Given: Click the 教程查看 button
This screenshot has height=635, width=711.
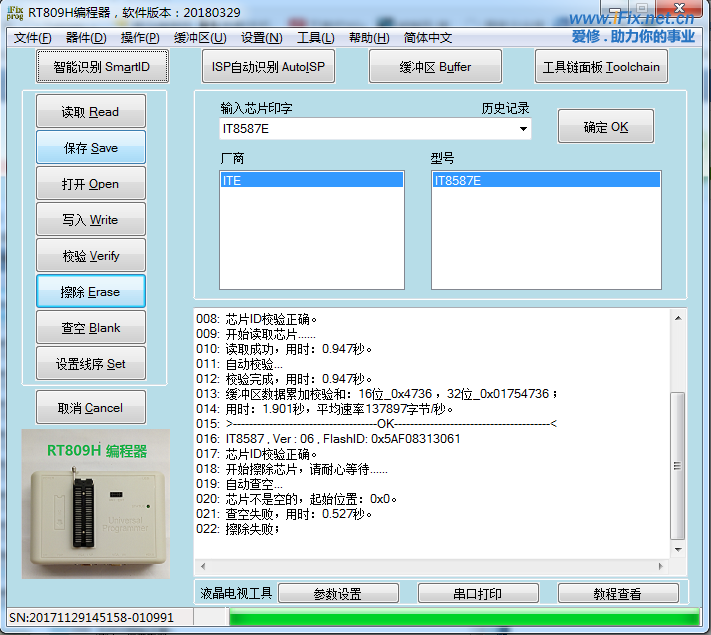Looking at the screenshot, I should pyautogui.click(x=618, y=593).
